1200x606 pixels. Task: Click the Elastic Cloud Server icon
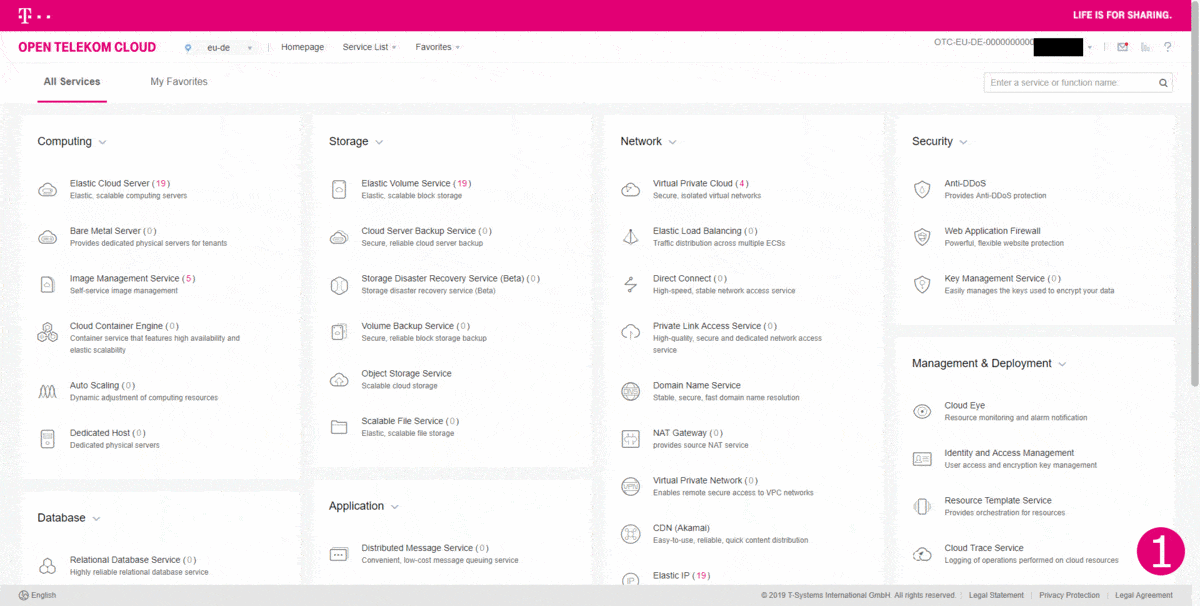pos(47,190)
